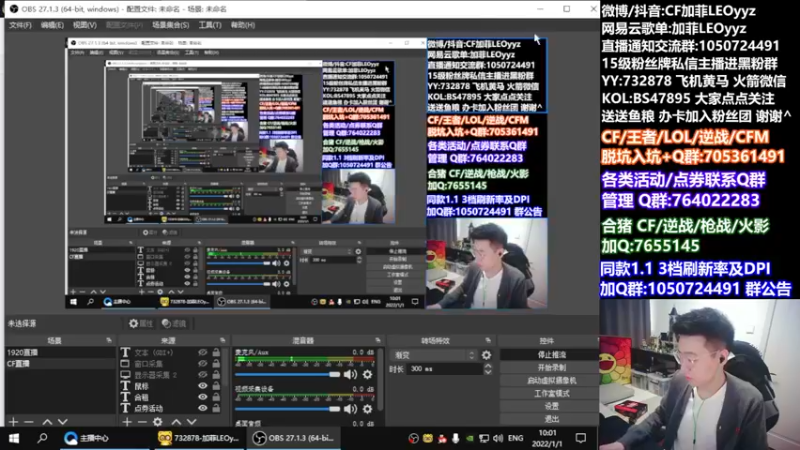
Task: Open the 文件(F) menu
Action: (20, 24)
